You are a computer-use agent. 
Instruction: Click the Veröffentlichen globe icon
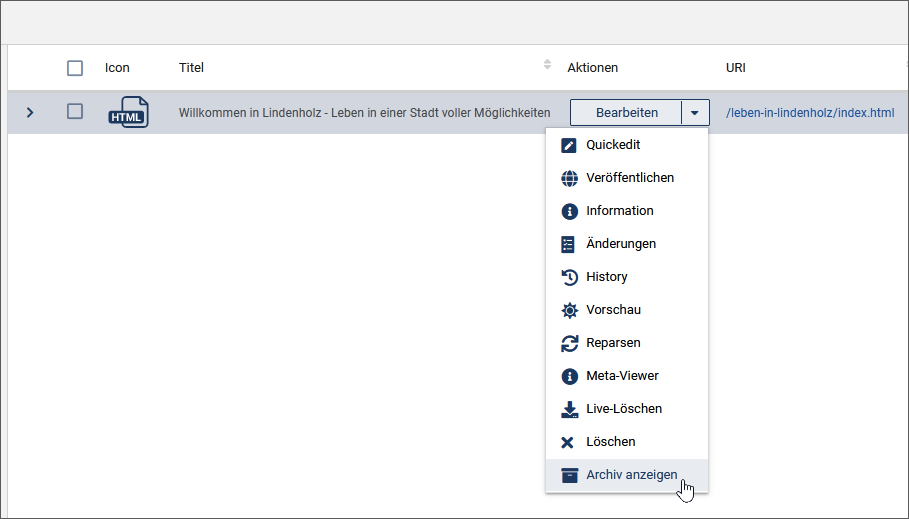click(x=569, y=178)
